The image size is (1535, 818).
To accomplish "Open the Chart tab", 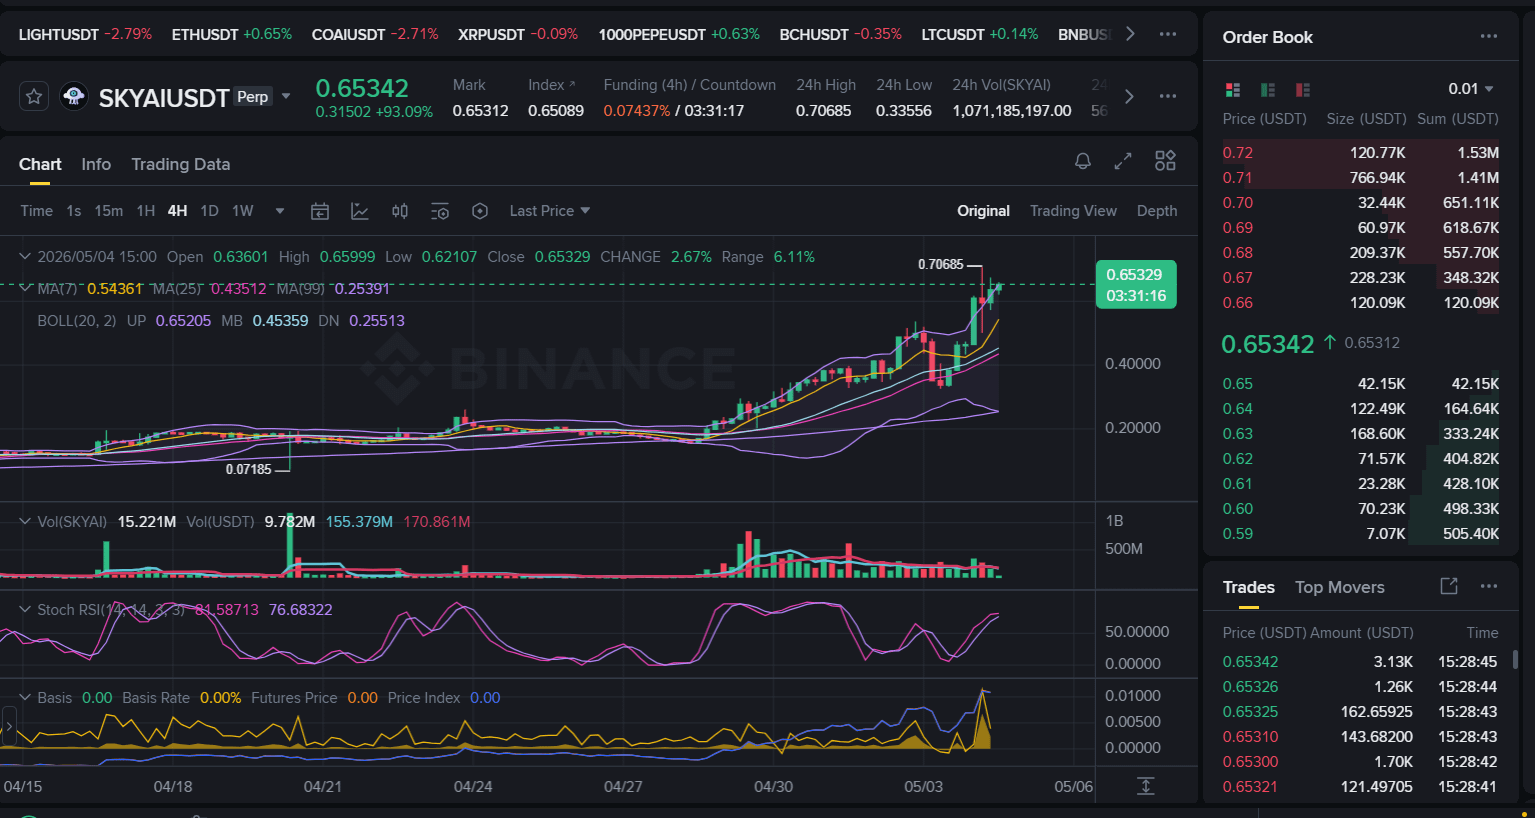I will coord(40,164).
